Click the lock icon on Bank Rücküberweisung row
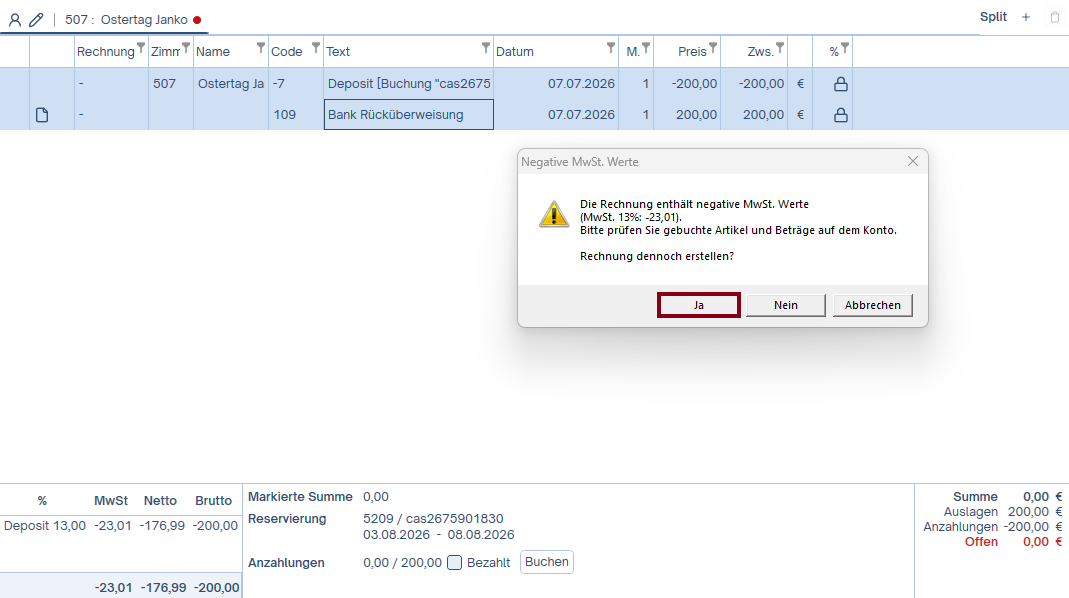This screenshot has height=598, width=1069. (x=841, y=115)
